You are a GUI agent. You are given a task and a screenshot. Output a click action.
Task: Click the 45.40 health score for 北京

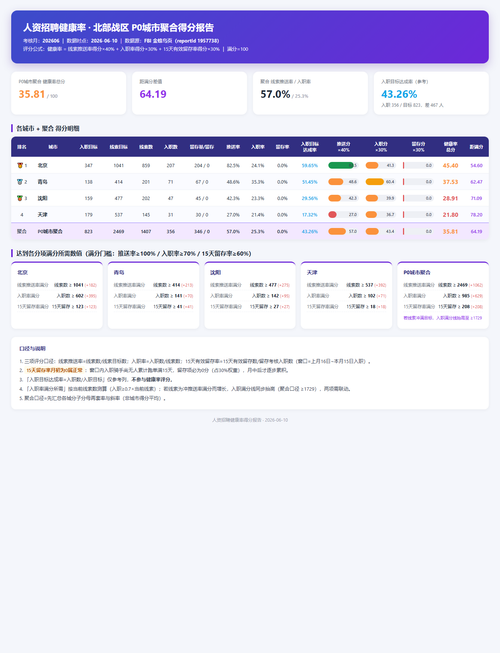(x=450, y=165)
